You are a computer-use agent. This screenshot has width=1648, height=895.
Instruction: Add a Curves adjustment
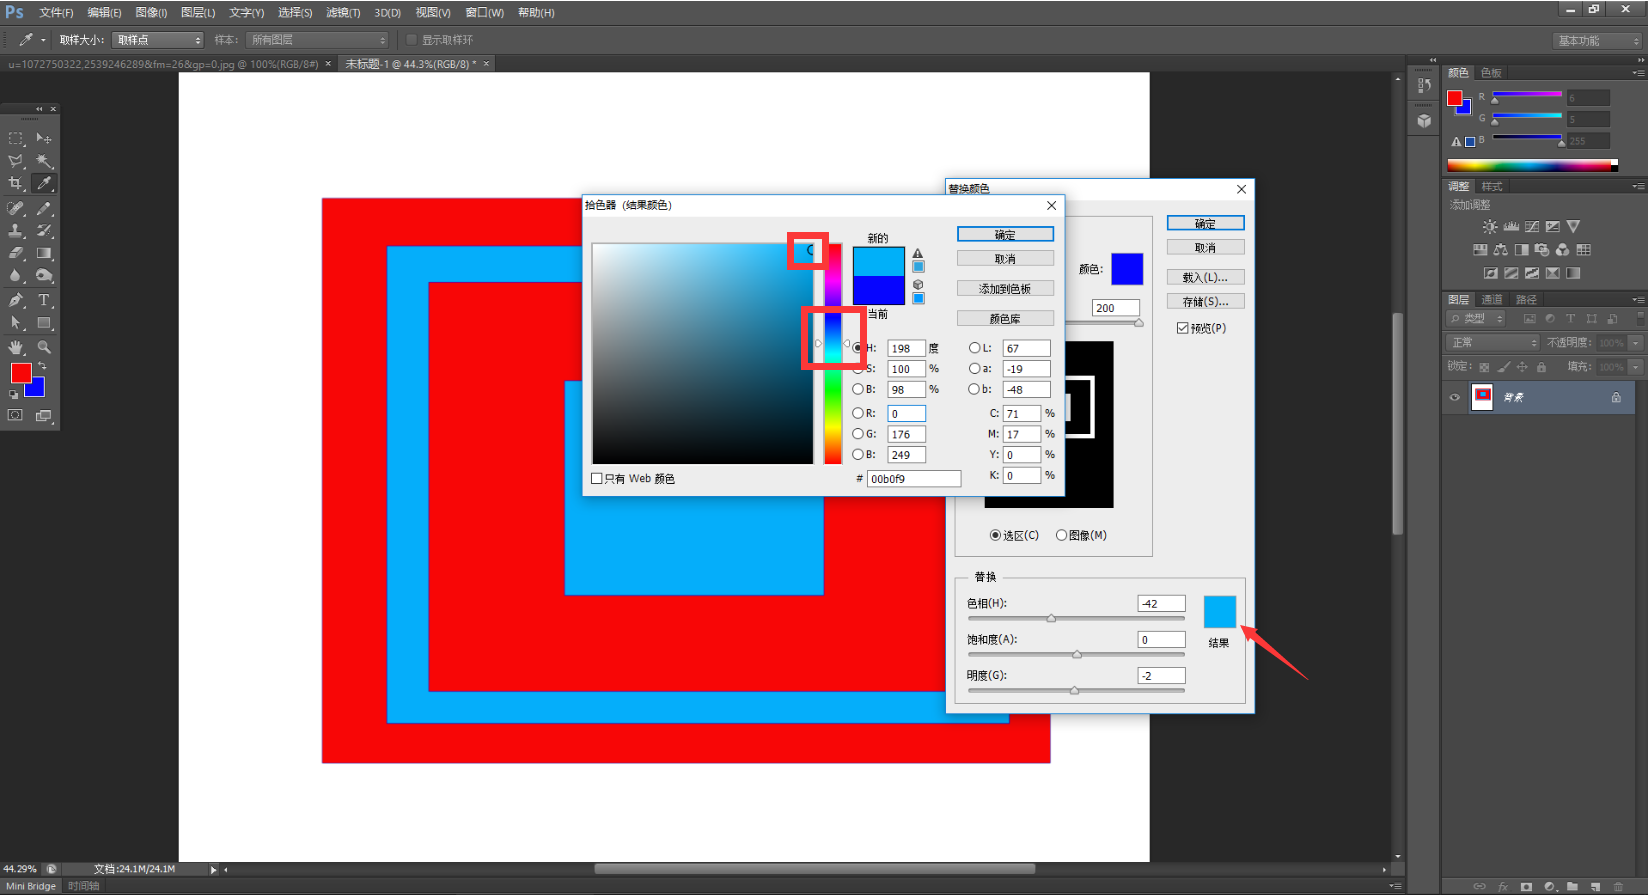1532,227
